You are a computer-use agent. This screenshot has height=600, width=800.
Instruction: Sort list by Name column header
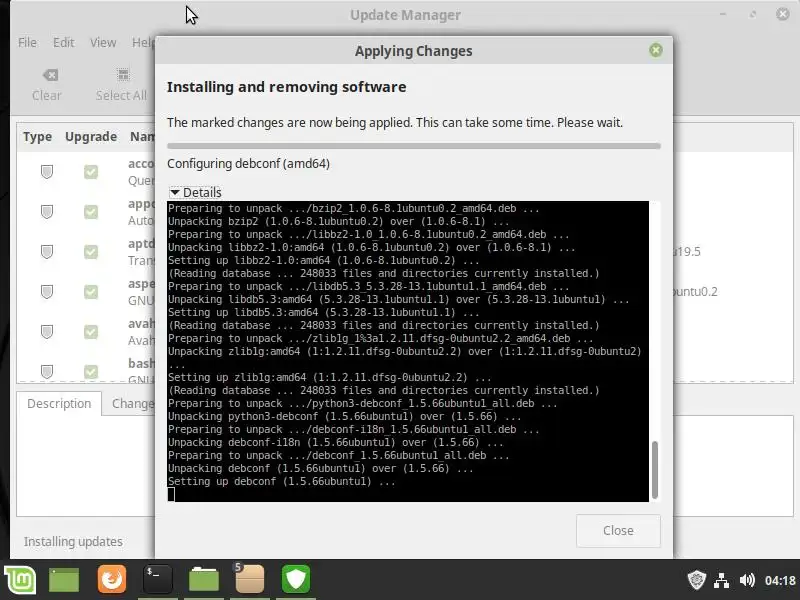[x=142, y=137]
